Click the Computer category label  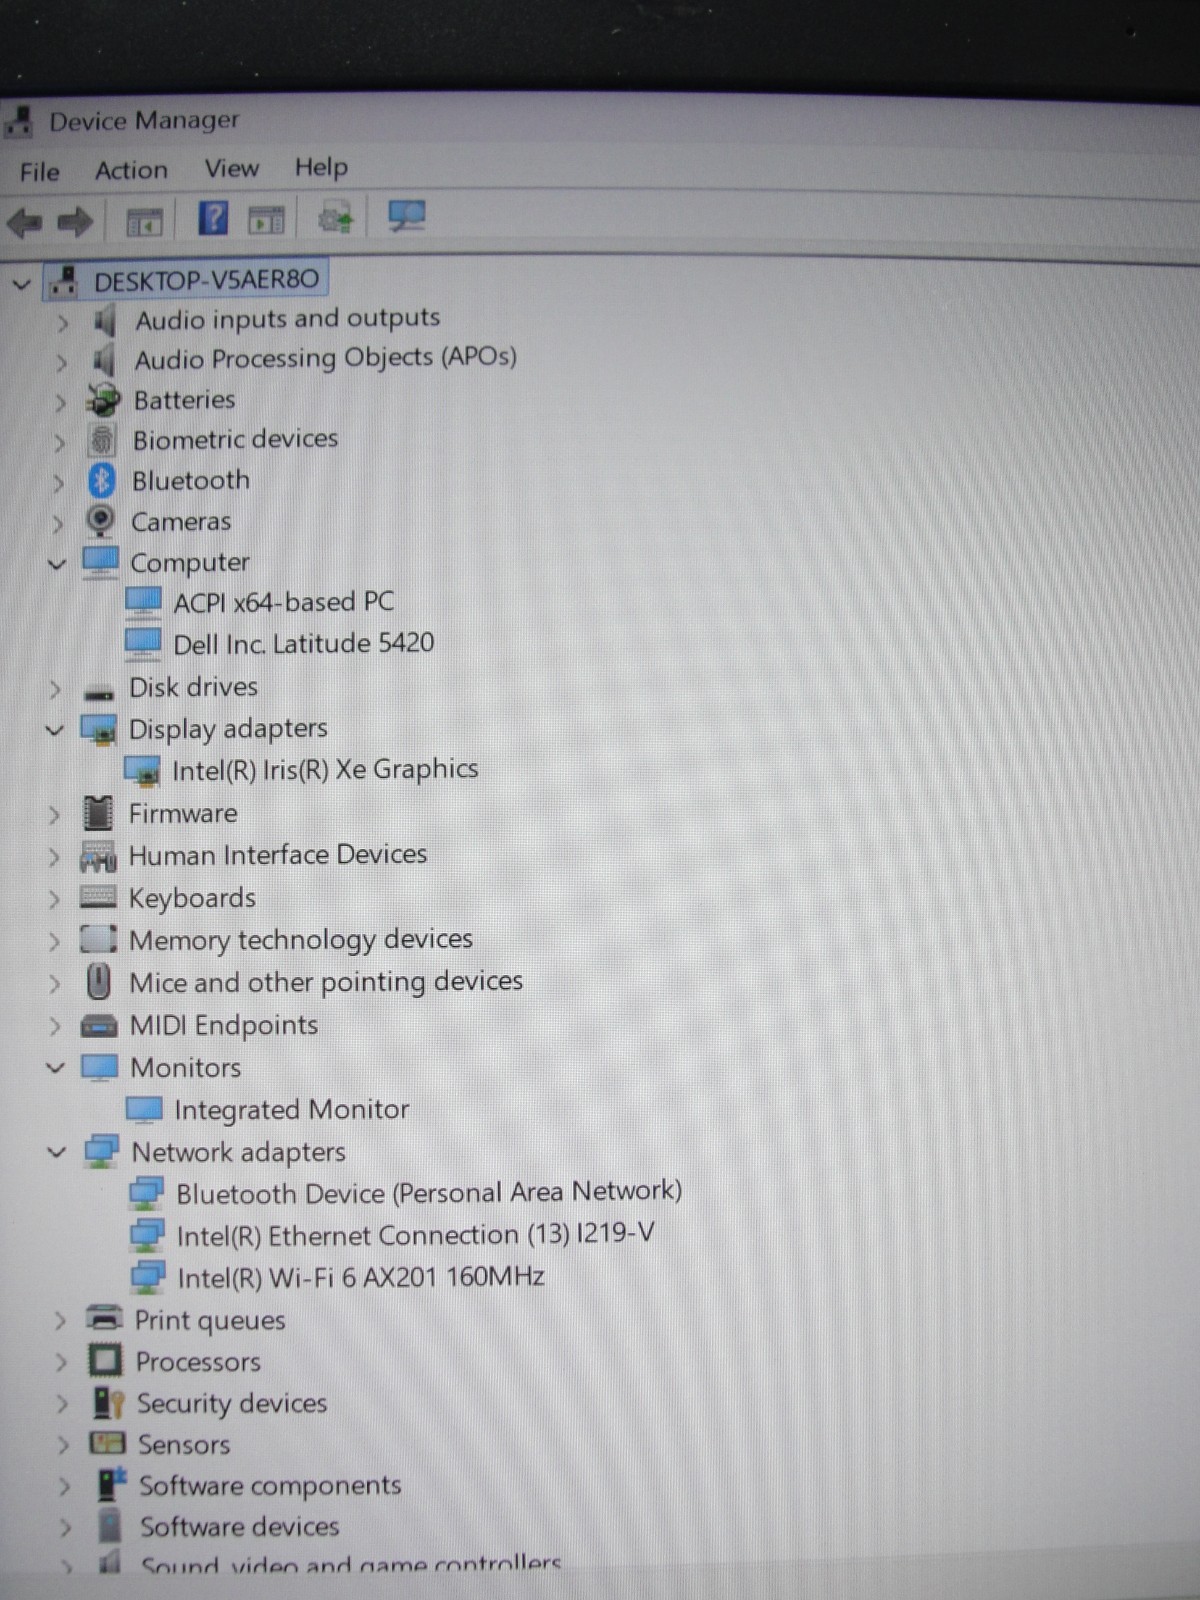click(190, 563)
